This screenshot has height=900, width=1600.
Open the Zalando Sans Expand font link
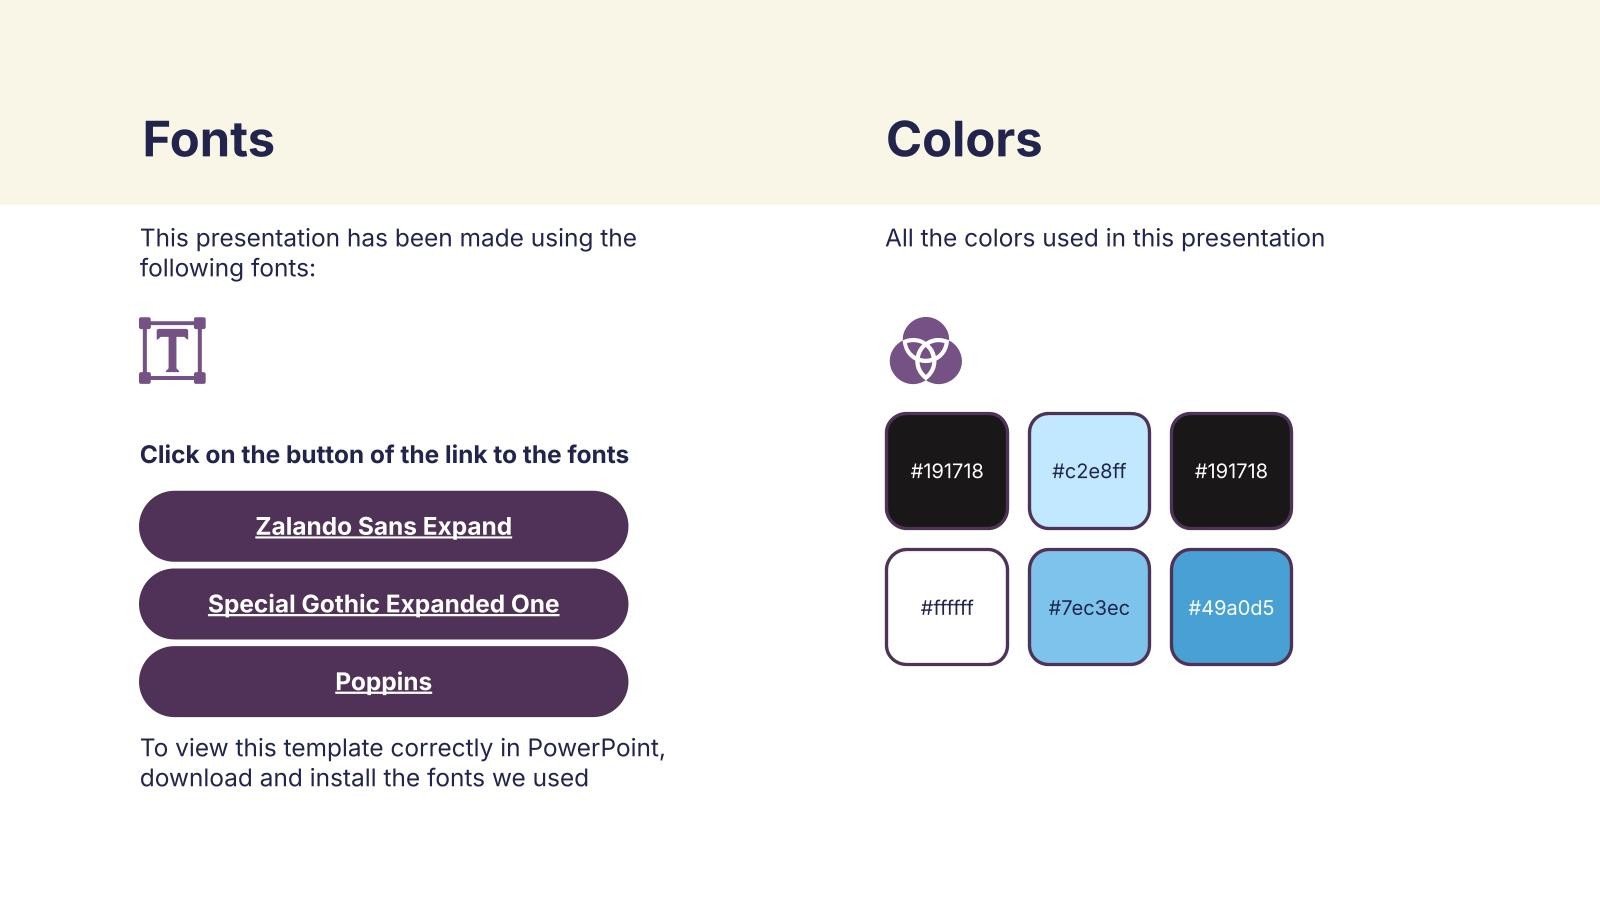383,526
